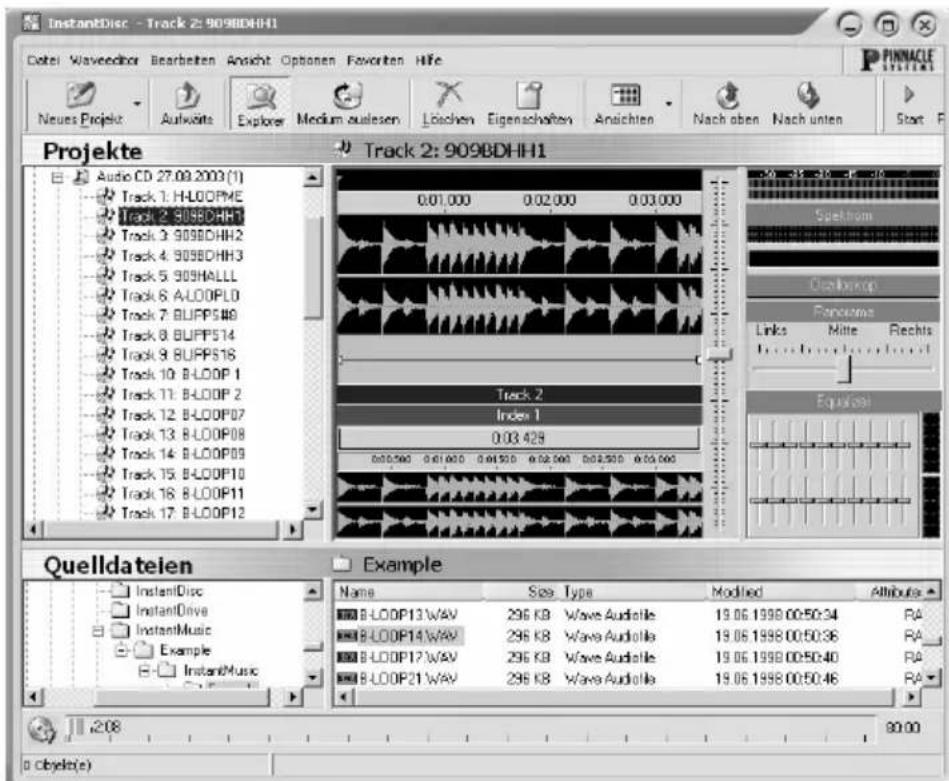Click the CD disc icon at bottom left

point(42,730)
